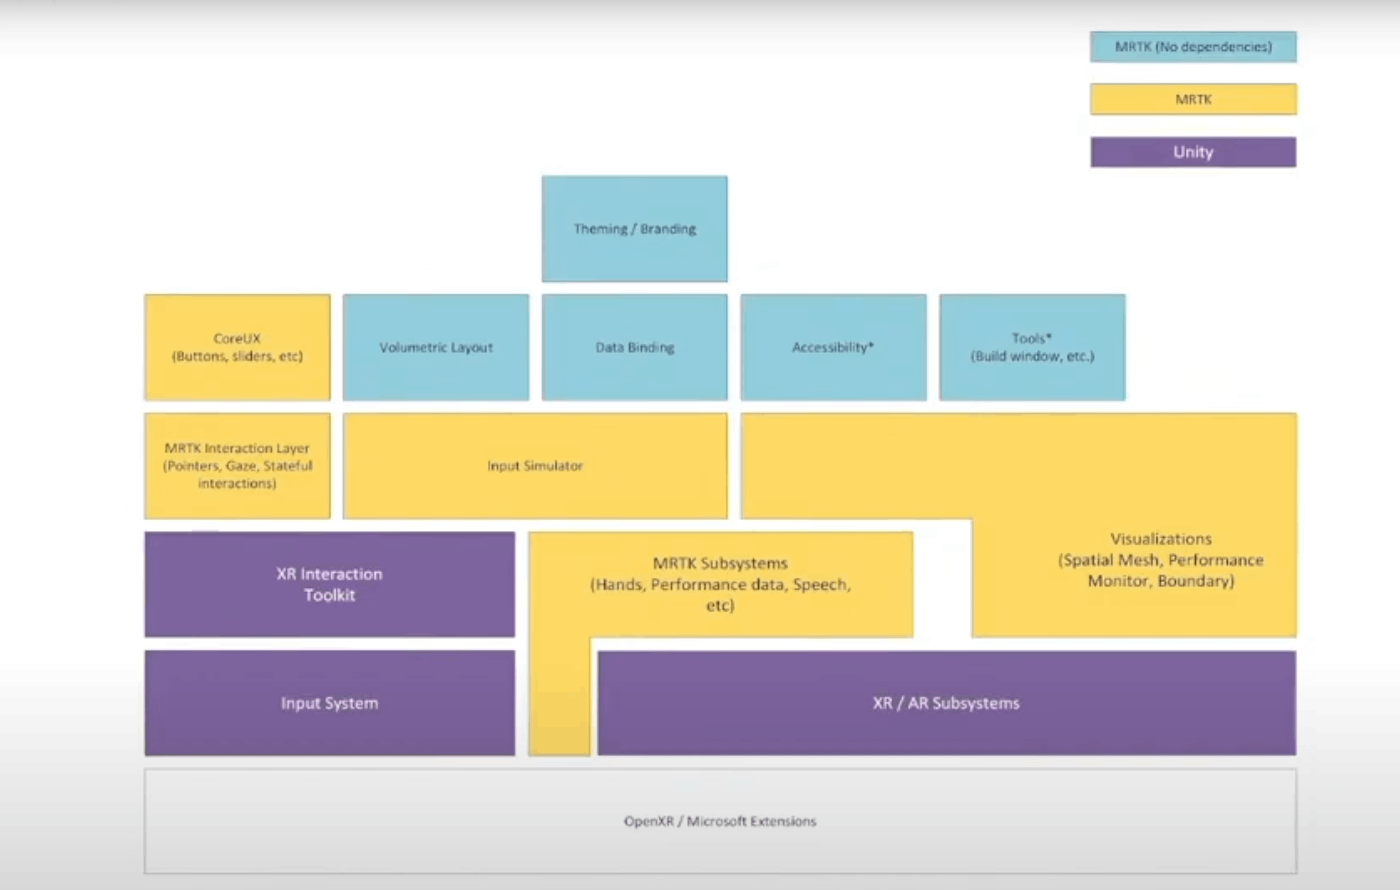Select the OpenXR / Microsoft Extensions block

pos(720,821)
